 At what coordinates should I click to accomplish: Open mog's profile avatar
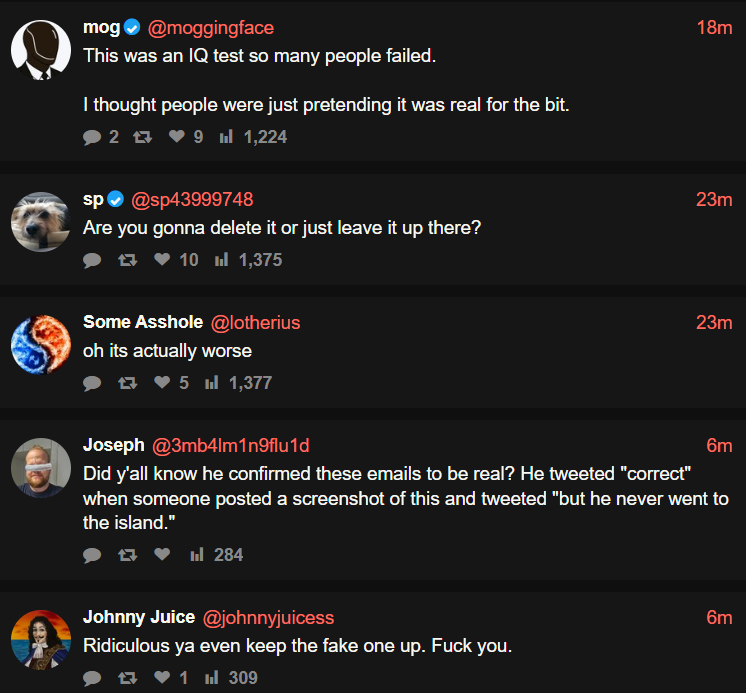(41, 48)
